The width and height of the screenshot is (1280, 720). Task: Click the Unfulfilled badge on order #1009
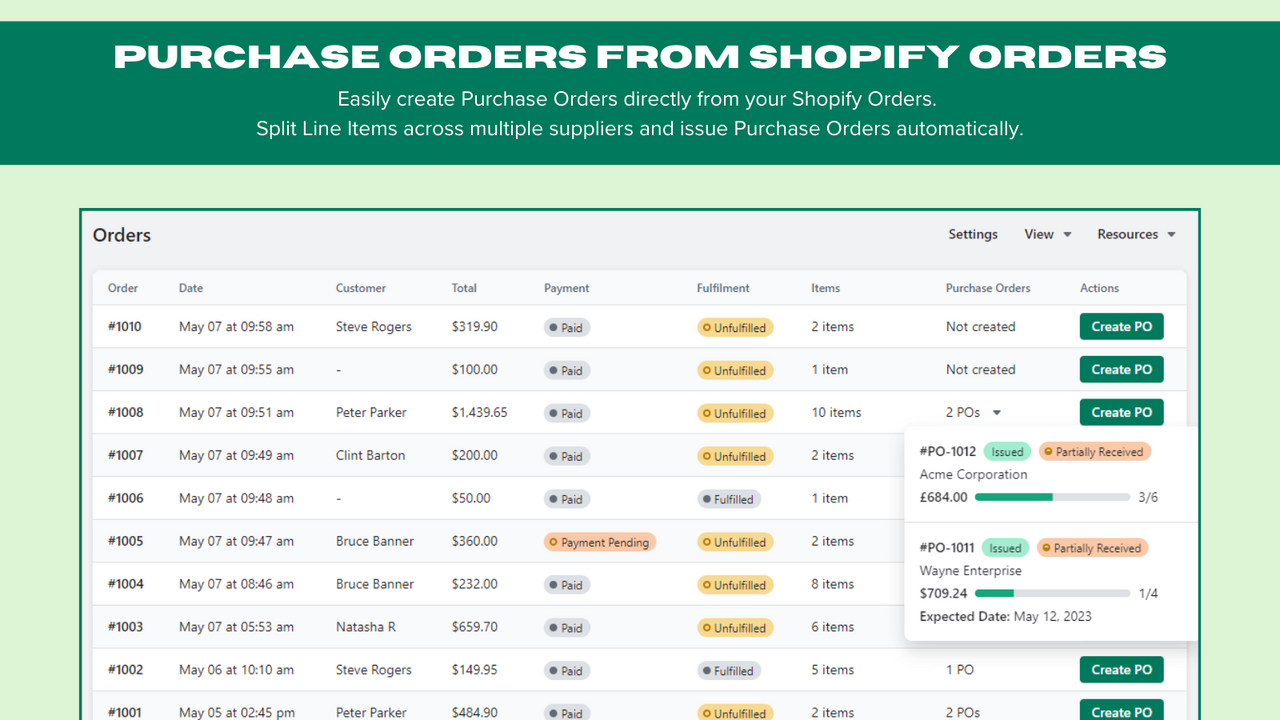(735, 370)
